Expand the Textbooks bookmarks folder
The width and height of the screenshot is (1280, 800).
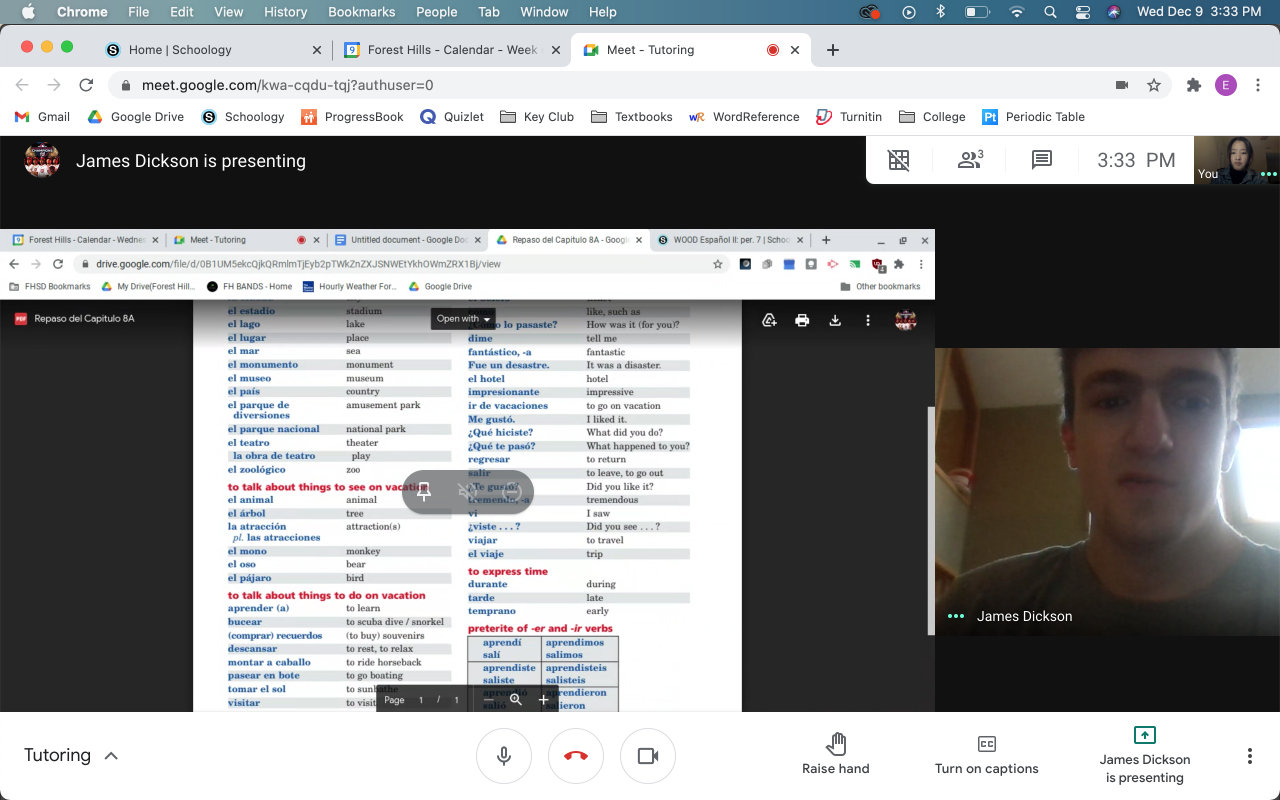[632, 117]
